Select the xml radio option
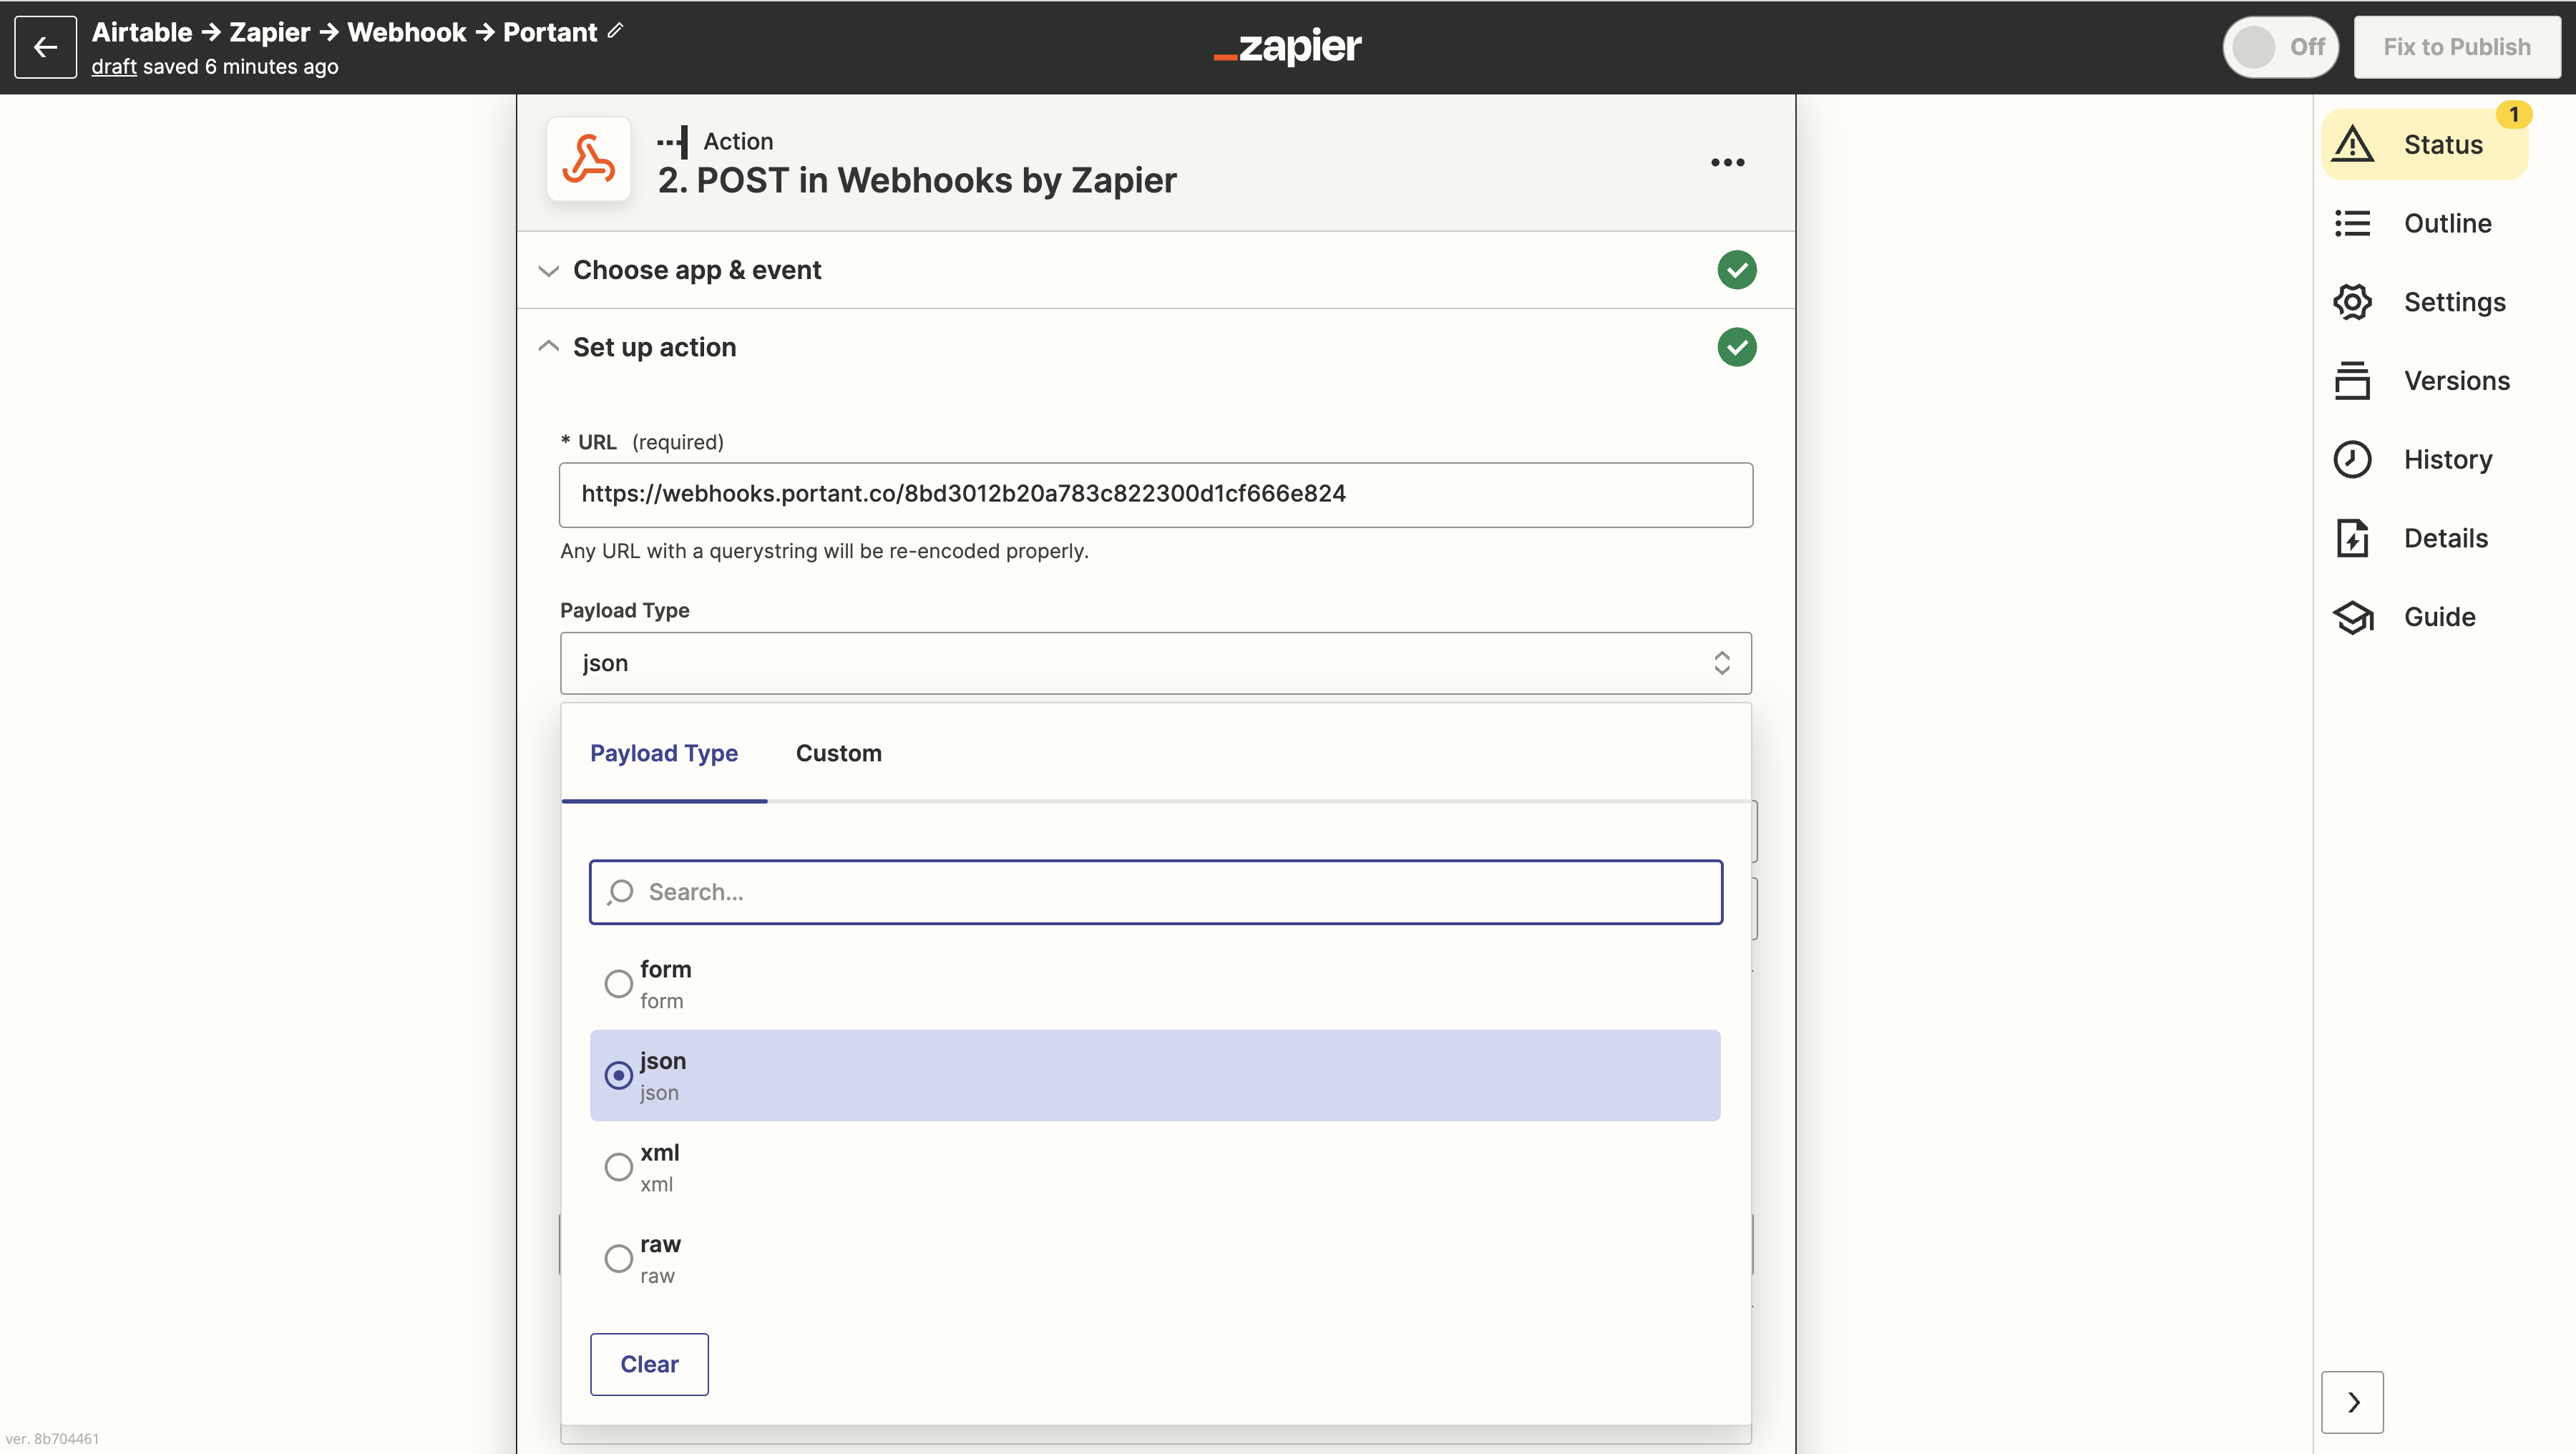 (x=618, y=1167)
